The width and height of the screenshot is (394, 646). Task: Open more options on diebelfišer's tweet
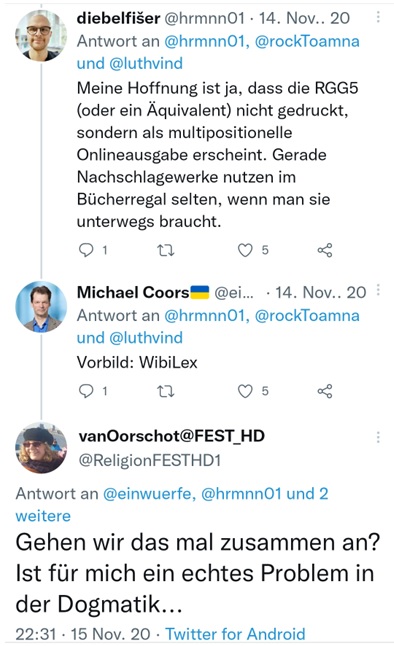(x=378, y=17)
